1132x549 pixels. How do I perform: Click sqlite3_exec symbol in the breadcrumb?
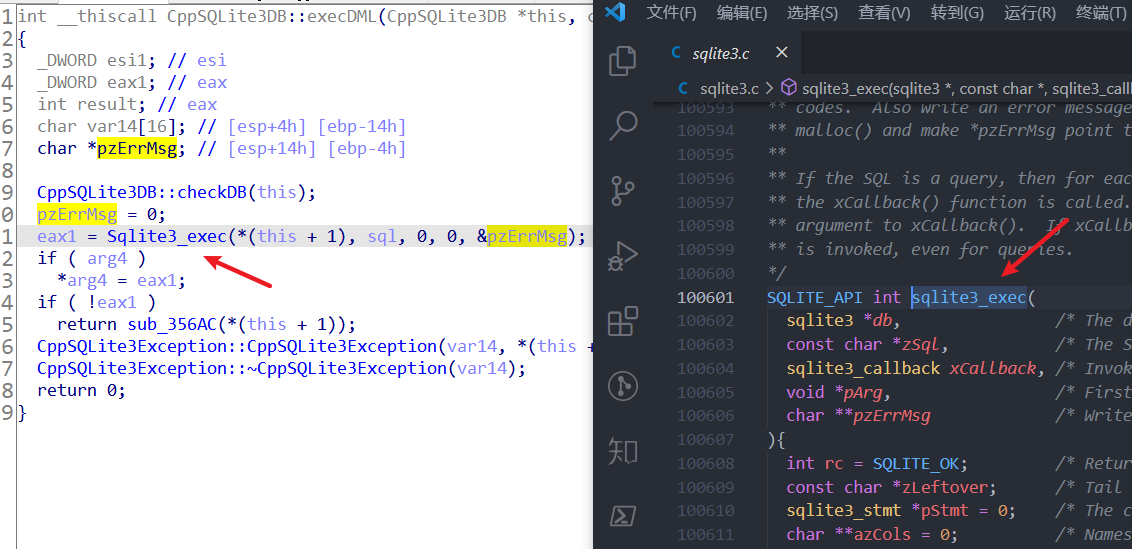[x=967, y=89]
